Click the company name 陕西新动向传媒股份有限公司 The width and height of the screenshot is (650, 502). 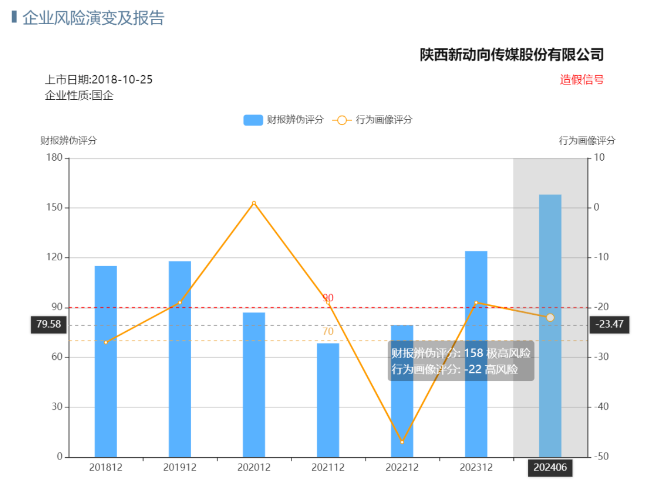coord(512,55)
